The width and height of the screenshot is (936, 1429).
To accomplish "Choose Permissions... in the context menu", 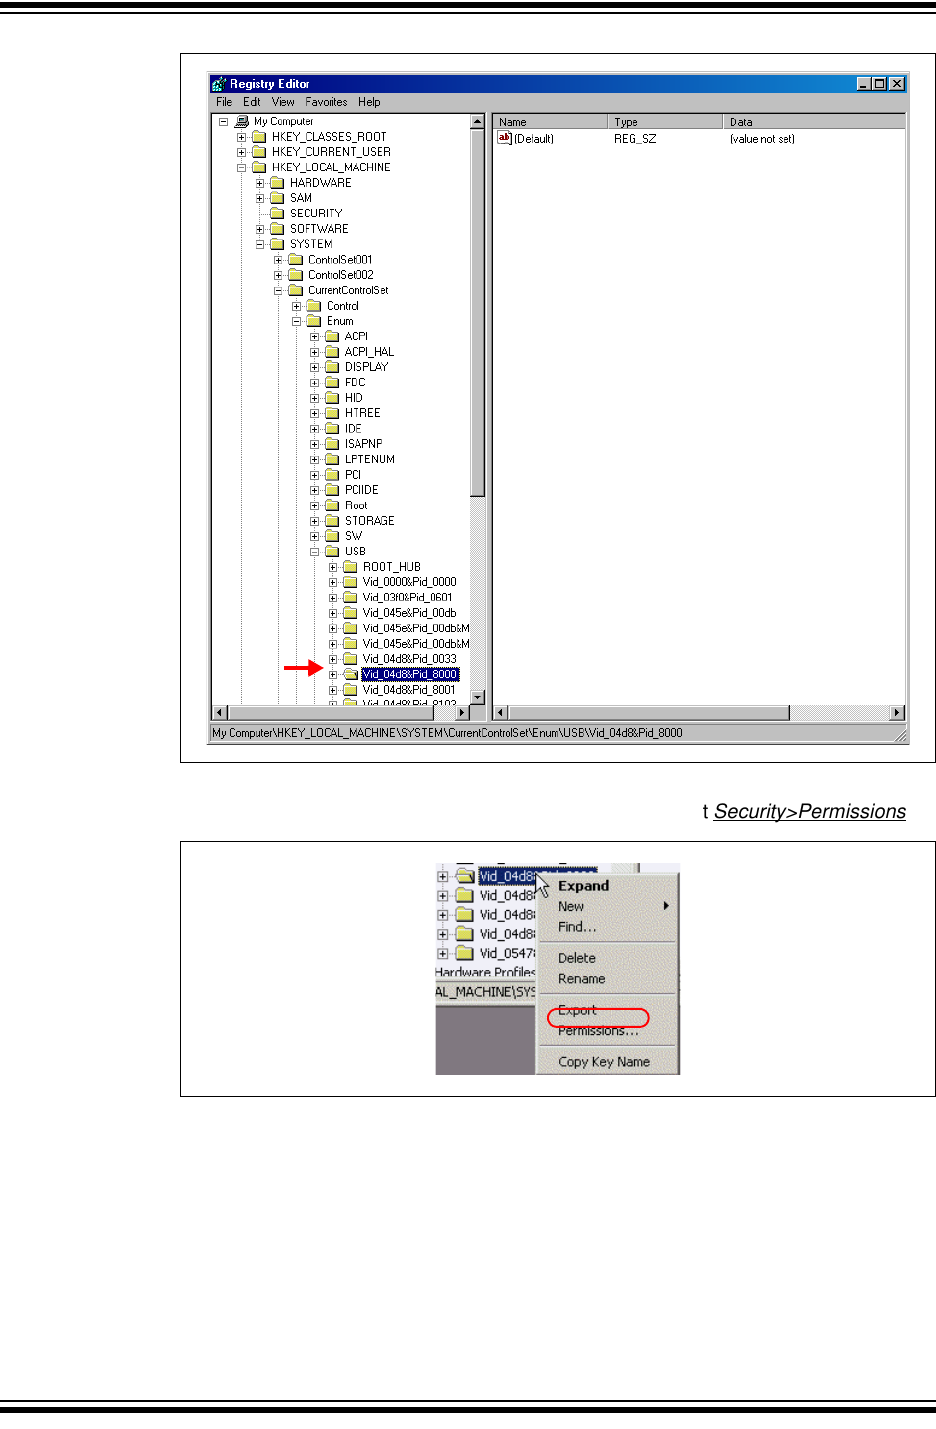I will 597,1031.
